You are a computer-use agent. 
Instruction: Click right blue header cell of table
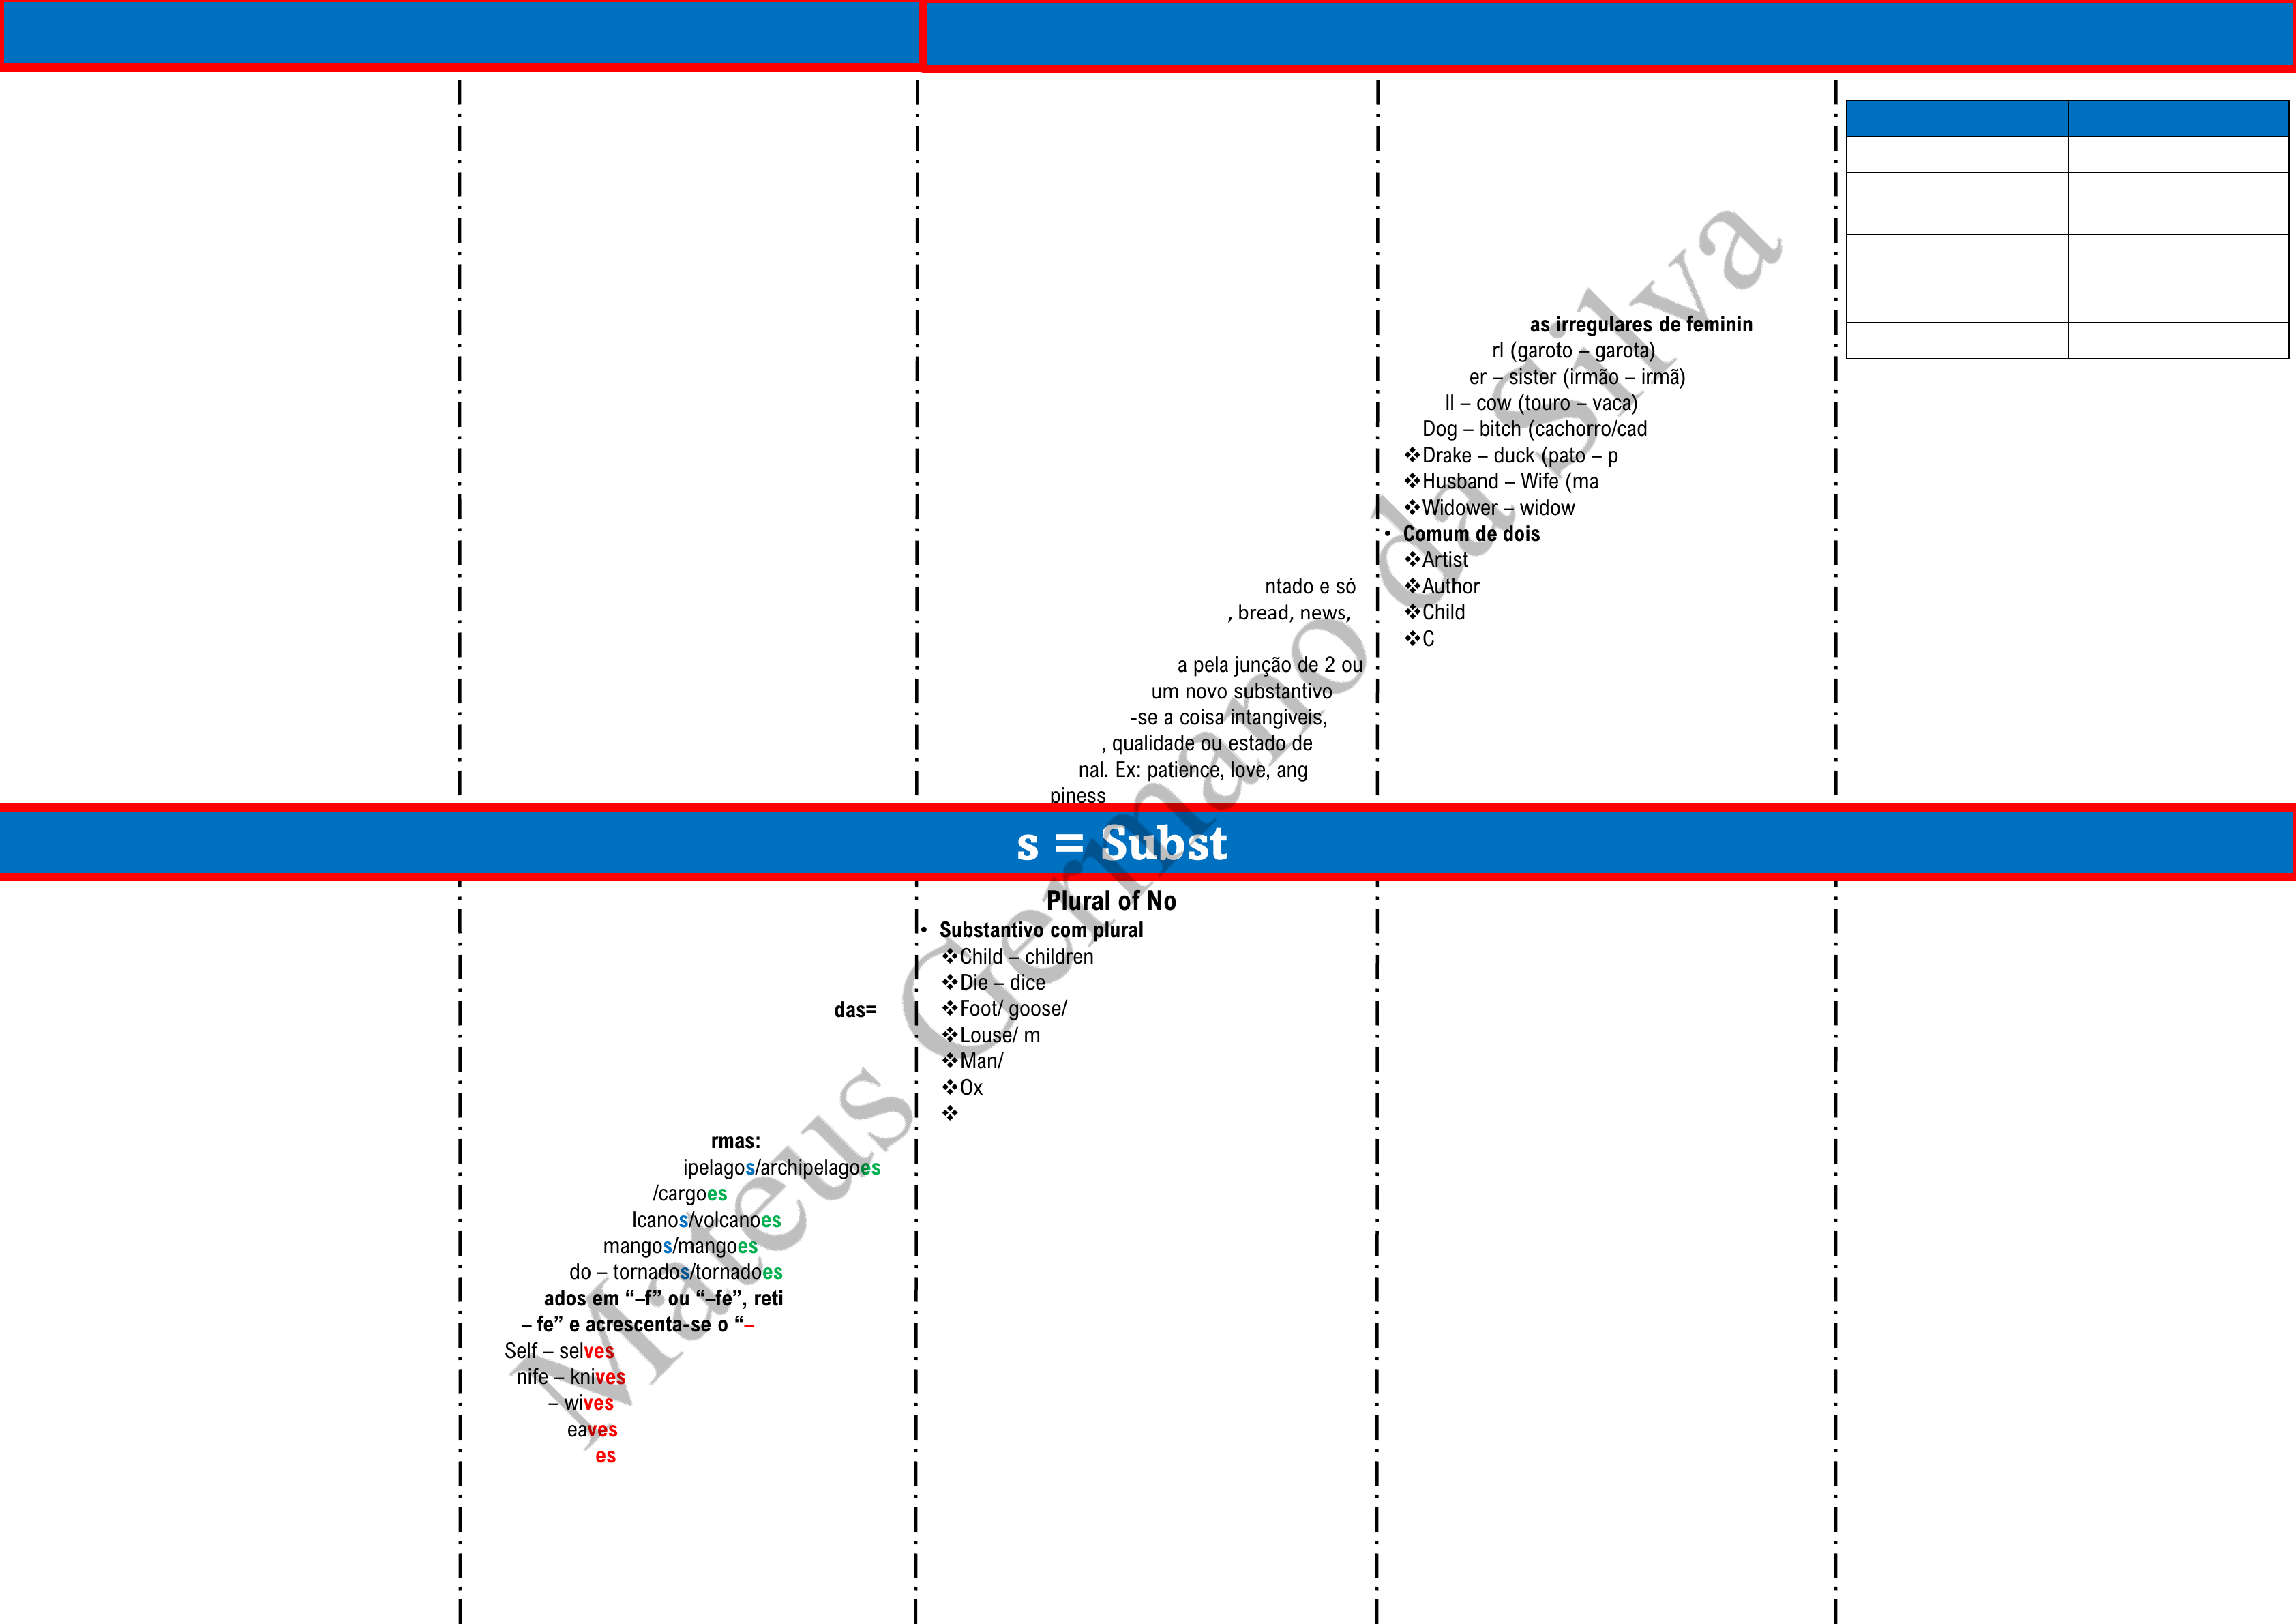(2177, 118)
